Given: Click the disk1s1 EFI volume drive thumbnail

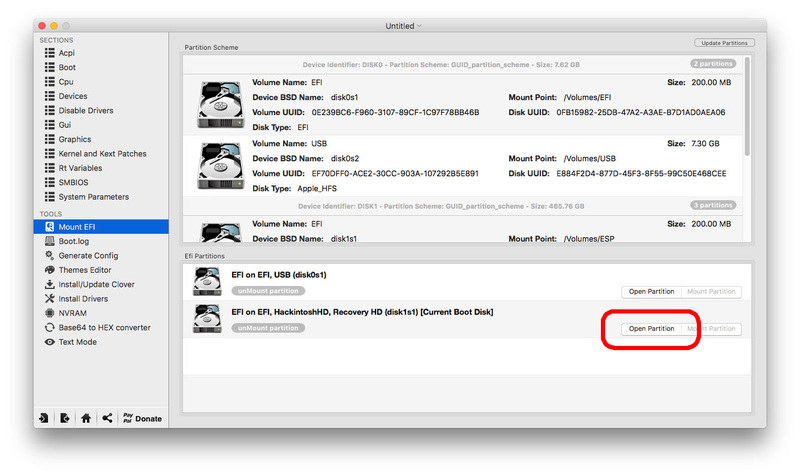Looking at the screenshot, I should [x=220, y=232].
